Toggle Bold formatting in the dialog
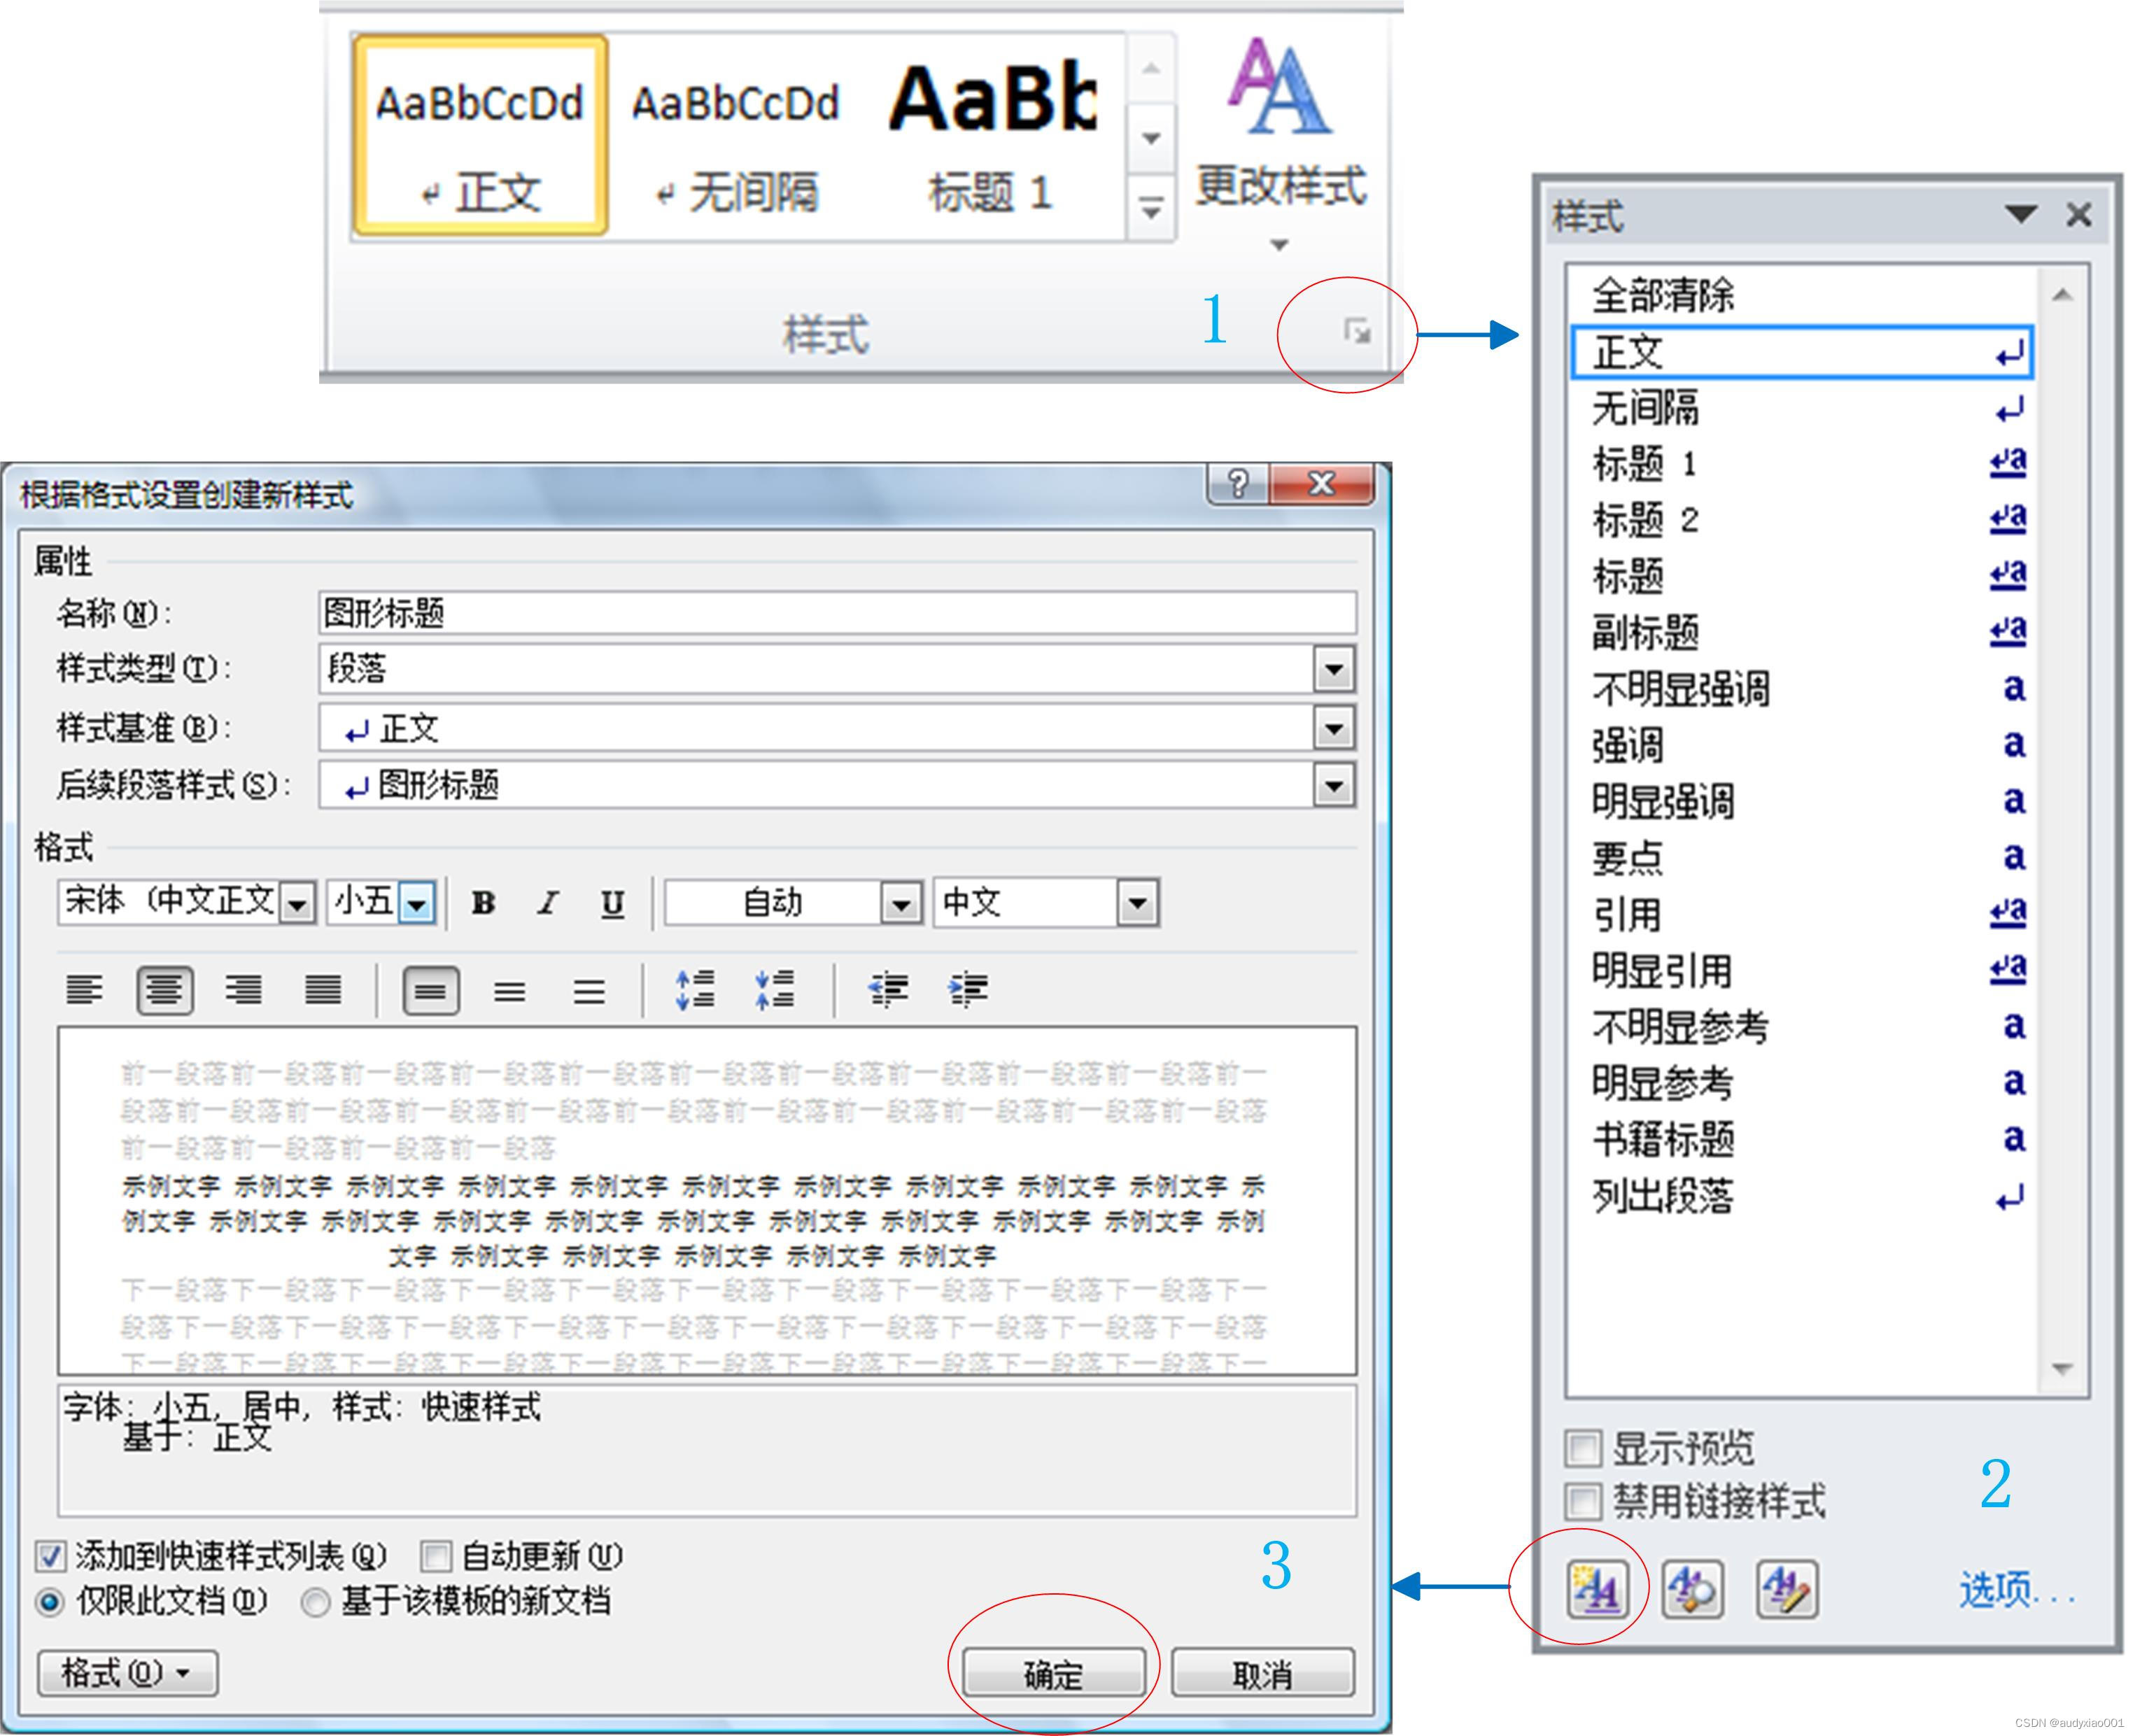The height and width of the screenshot is (1736, 2135). [x=484, y=903]
